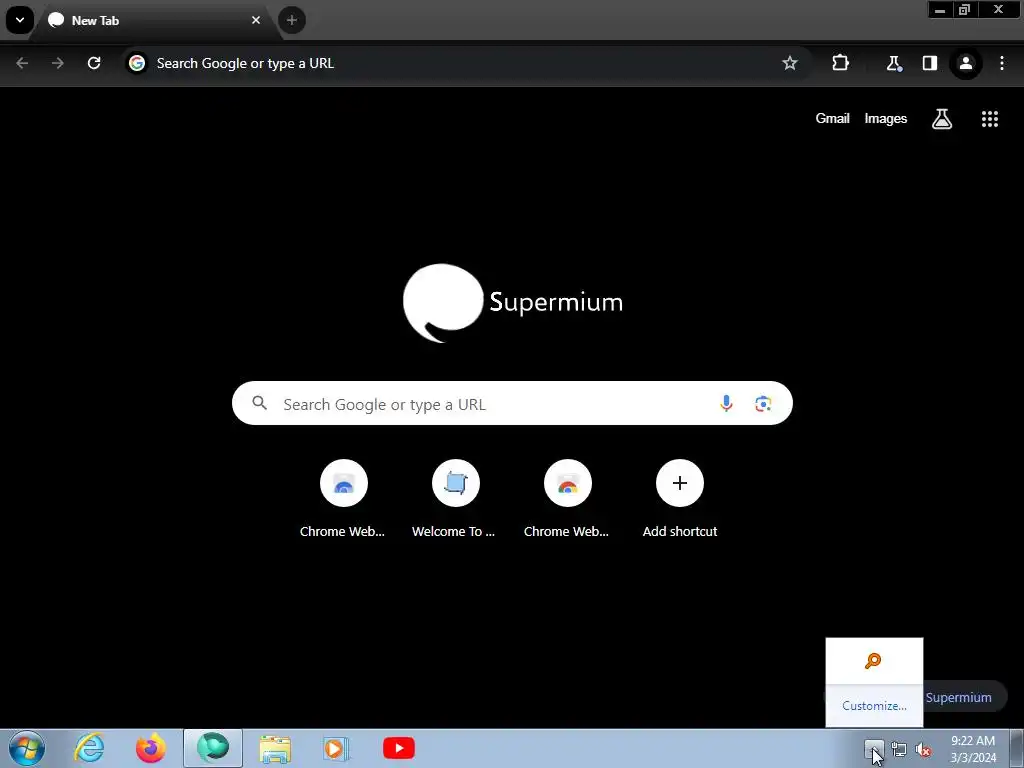Image resolution: width=1024 pixels, height=768 pixels.
Task: Click the Supermium logo
Action: point(513,303)
